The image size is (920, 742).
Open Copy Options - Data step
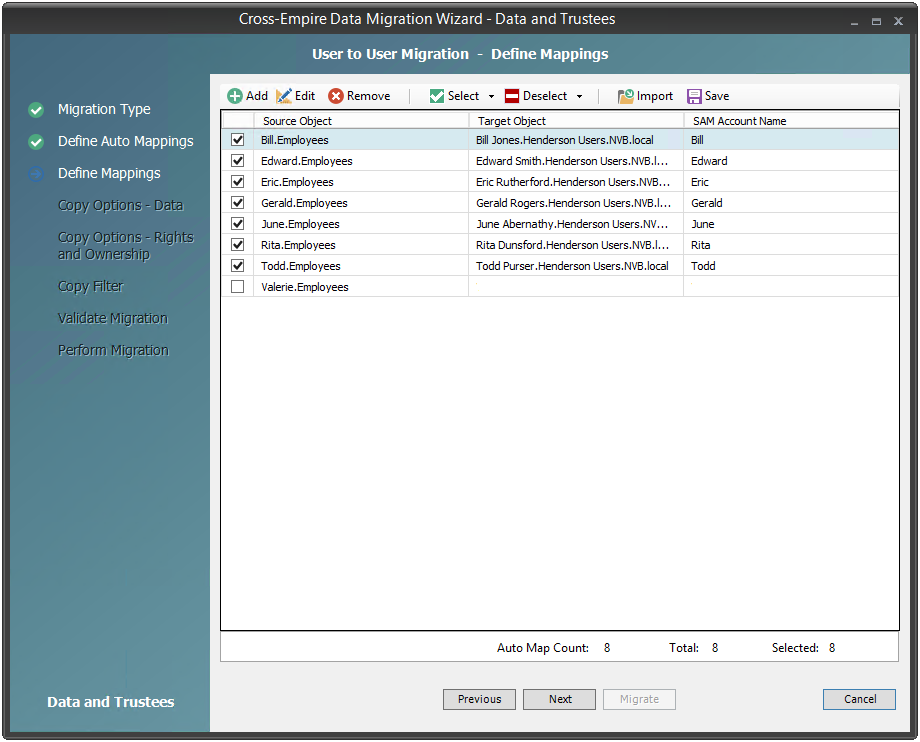click(120, 205)
